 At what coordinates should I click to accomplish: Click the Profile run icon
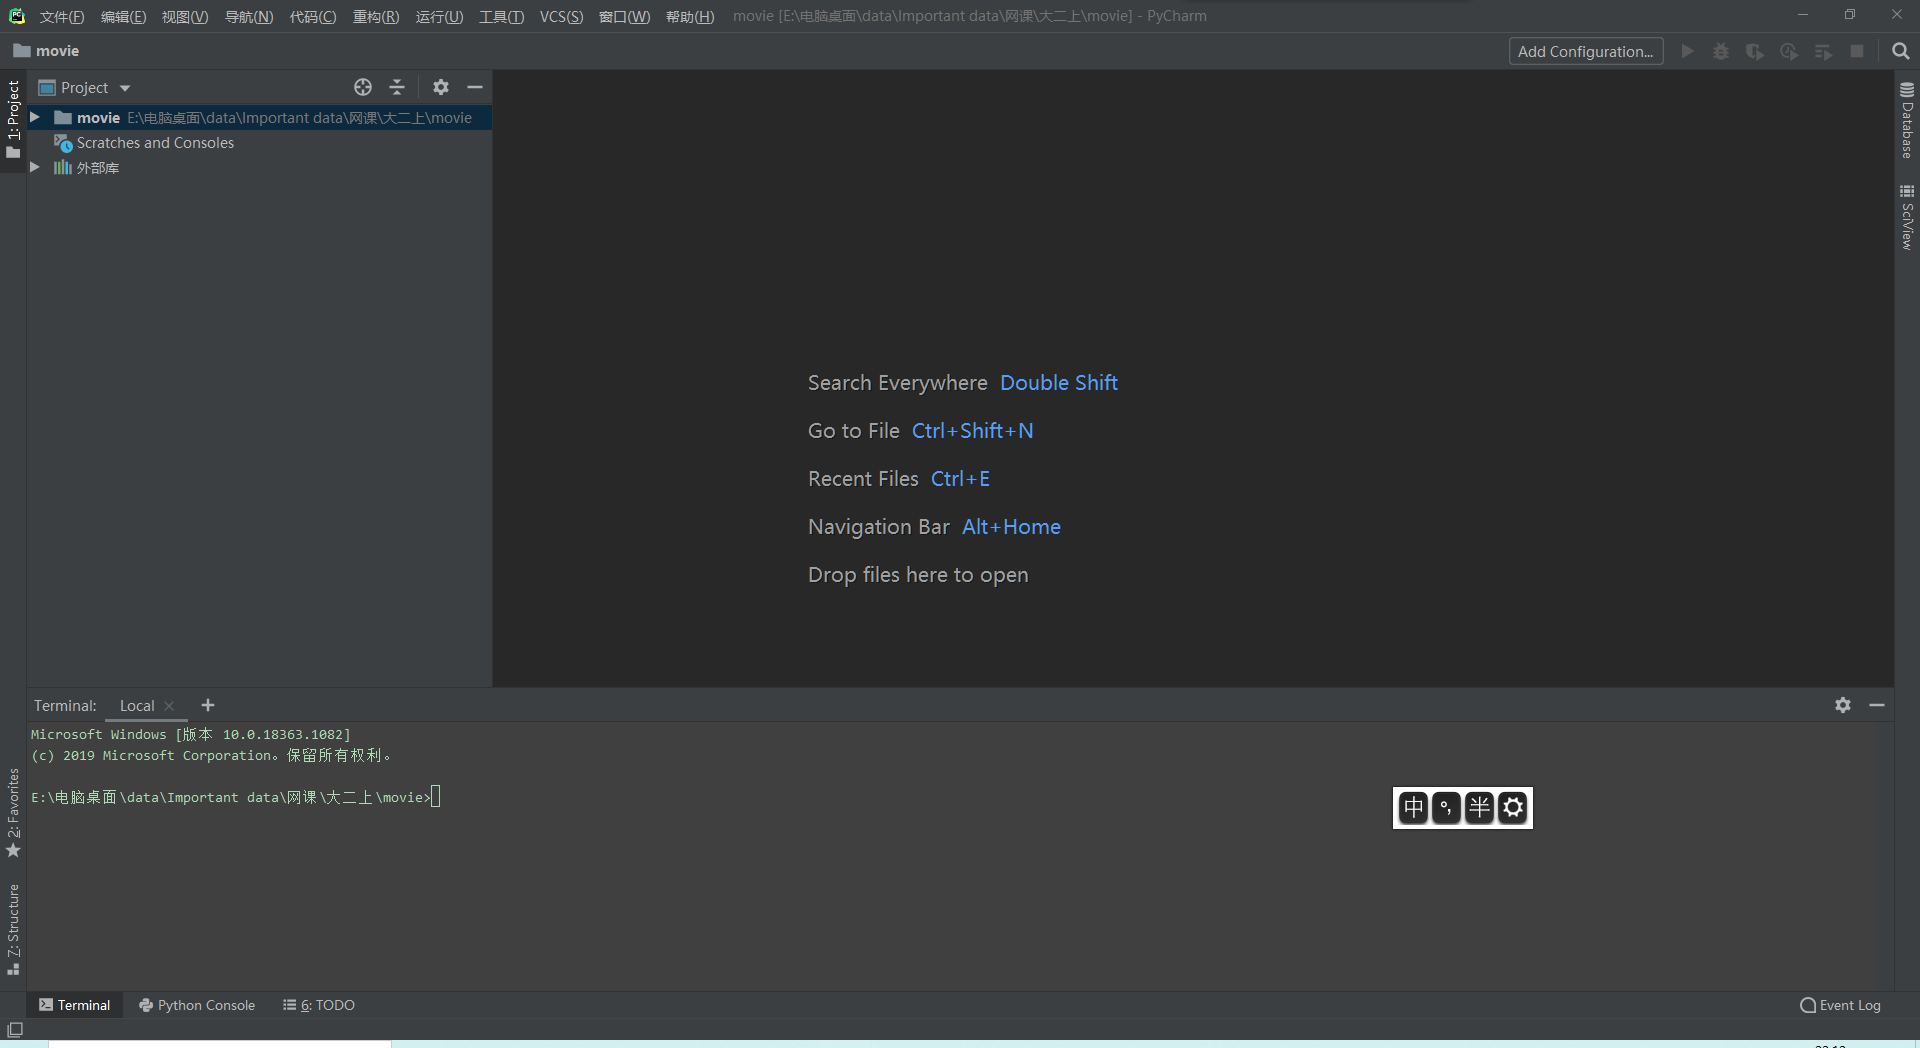pos(1789,51)
